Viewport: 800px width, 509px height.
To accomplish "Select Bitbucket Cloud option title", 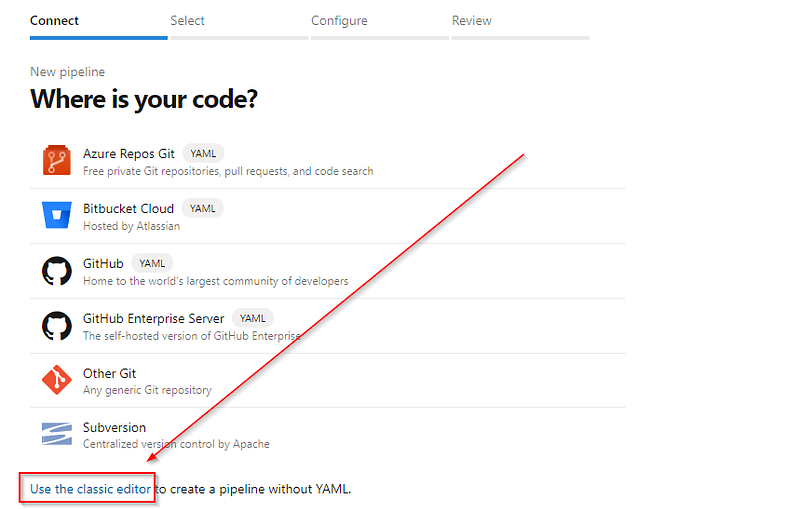I will pyautogui.click(x=129, y=209).
